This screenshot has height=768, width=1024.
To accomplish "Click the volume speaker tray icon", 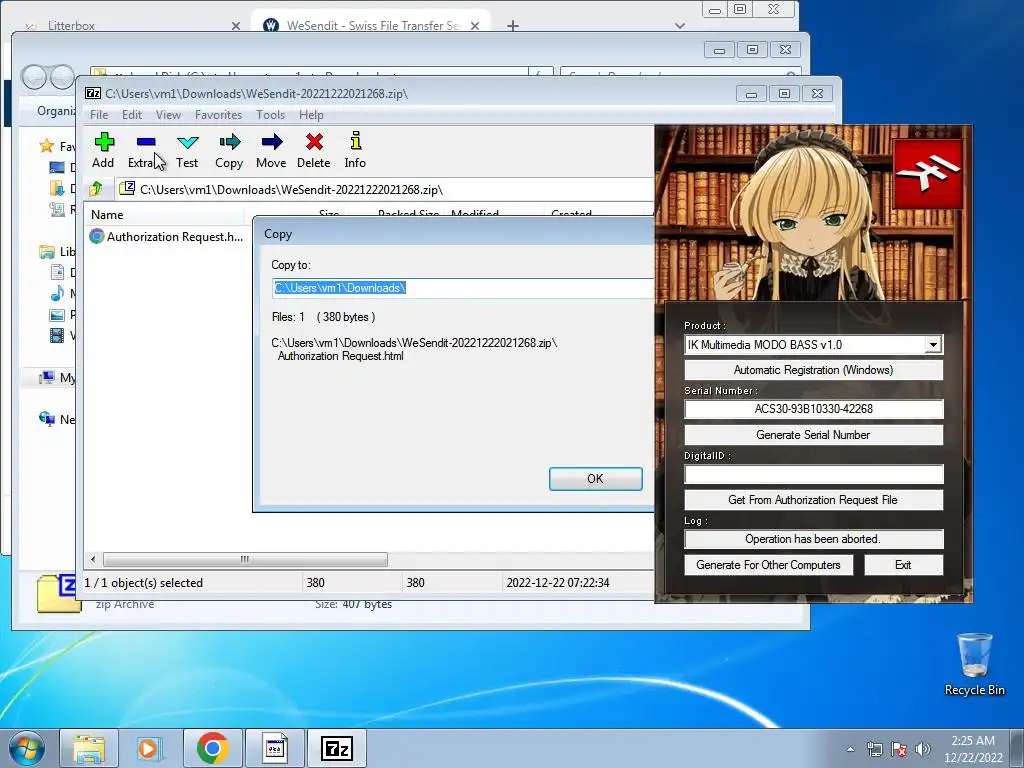I will [x=923, y=749].
